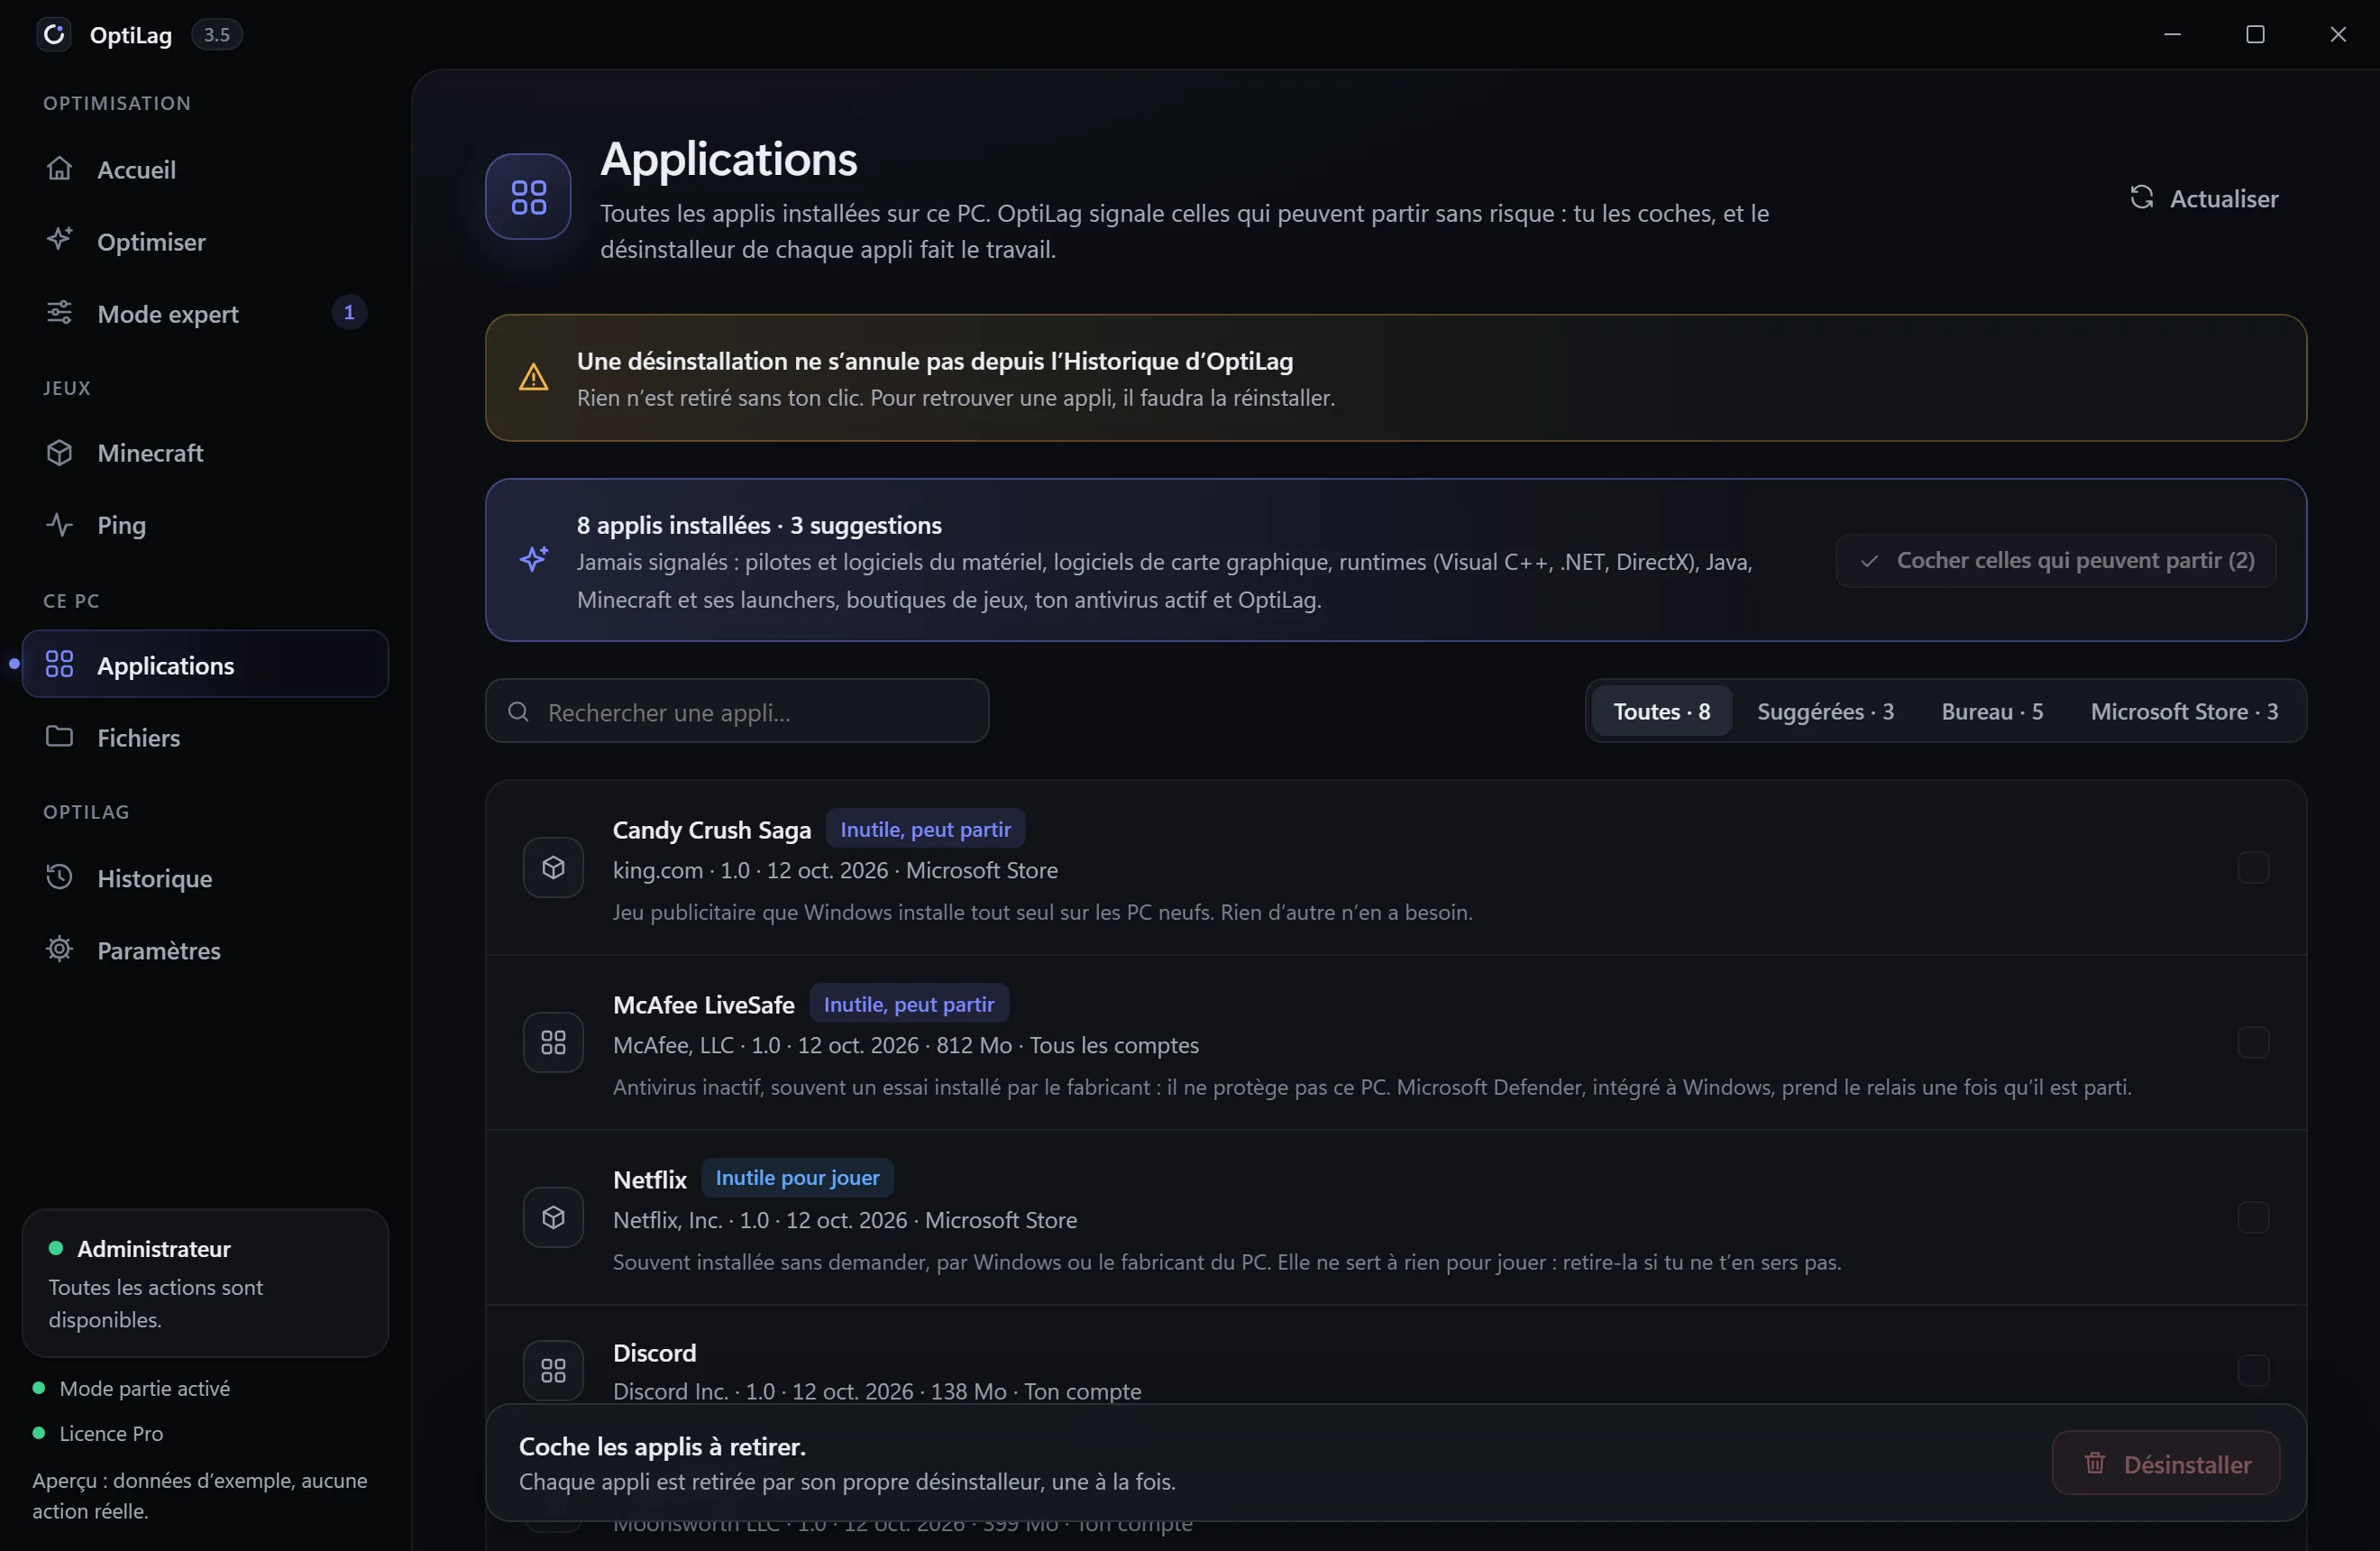The width and height of the screenshot is (2380, 1551).
Task: Open Accueil home icon in sidebar
Action: [x=59, y=168]
